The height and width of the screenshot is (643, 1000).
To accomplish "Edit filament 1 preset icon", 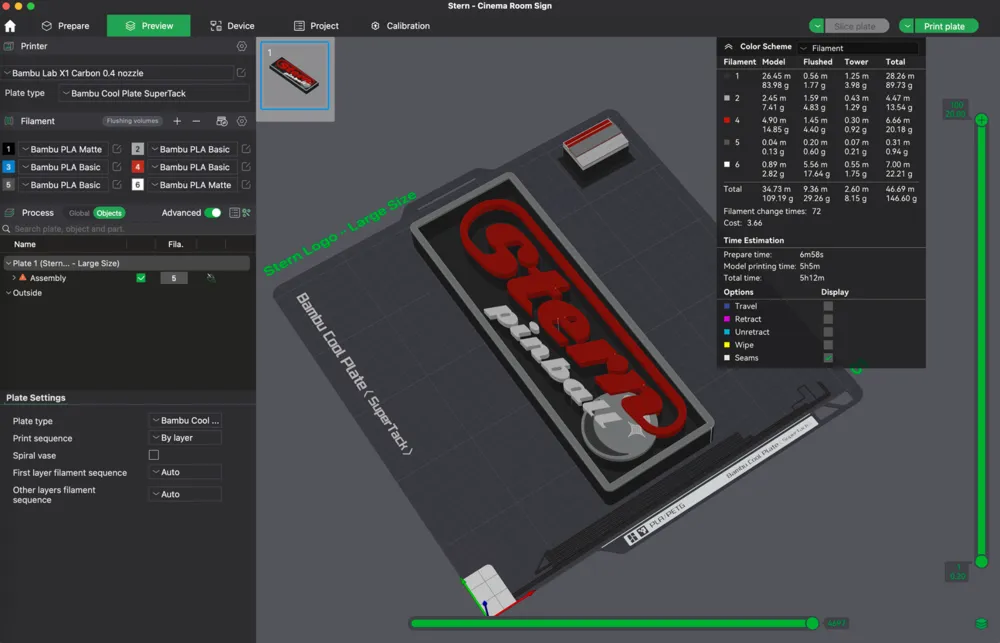I will (117, 149).
